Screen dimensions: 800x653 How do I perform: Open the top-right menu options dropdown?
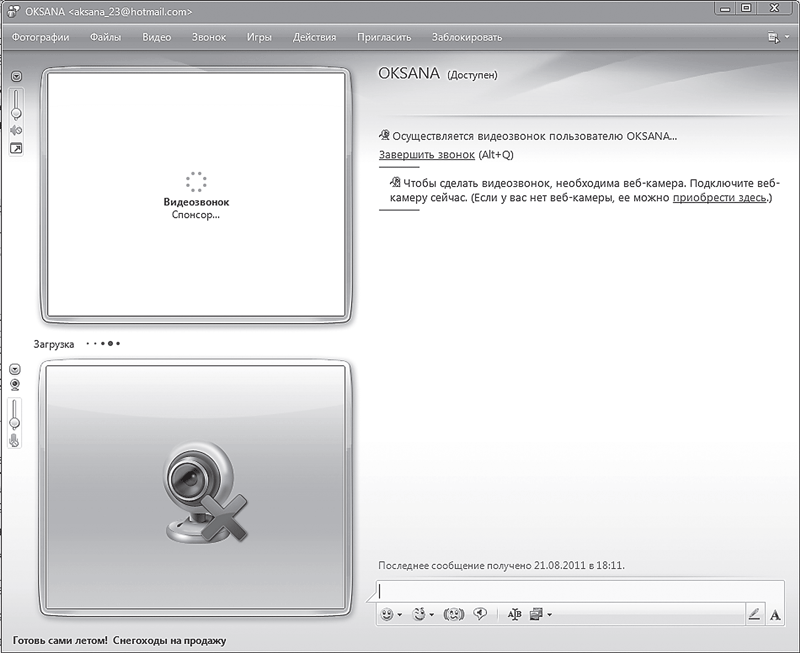tap(773, 37)
